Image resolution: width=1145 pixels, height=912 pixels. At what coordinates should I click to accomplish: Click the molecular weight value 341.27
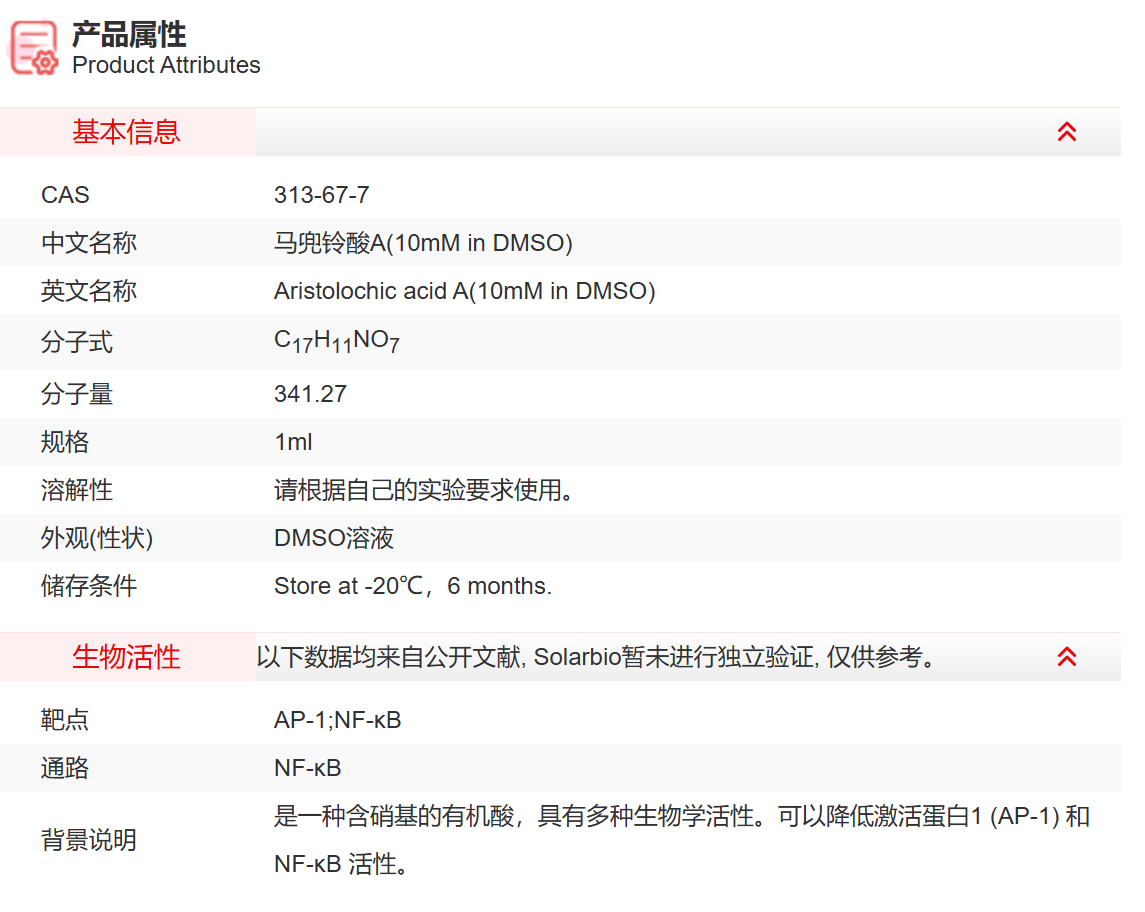pos(310,394)
